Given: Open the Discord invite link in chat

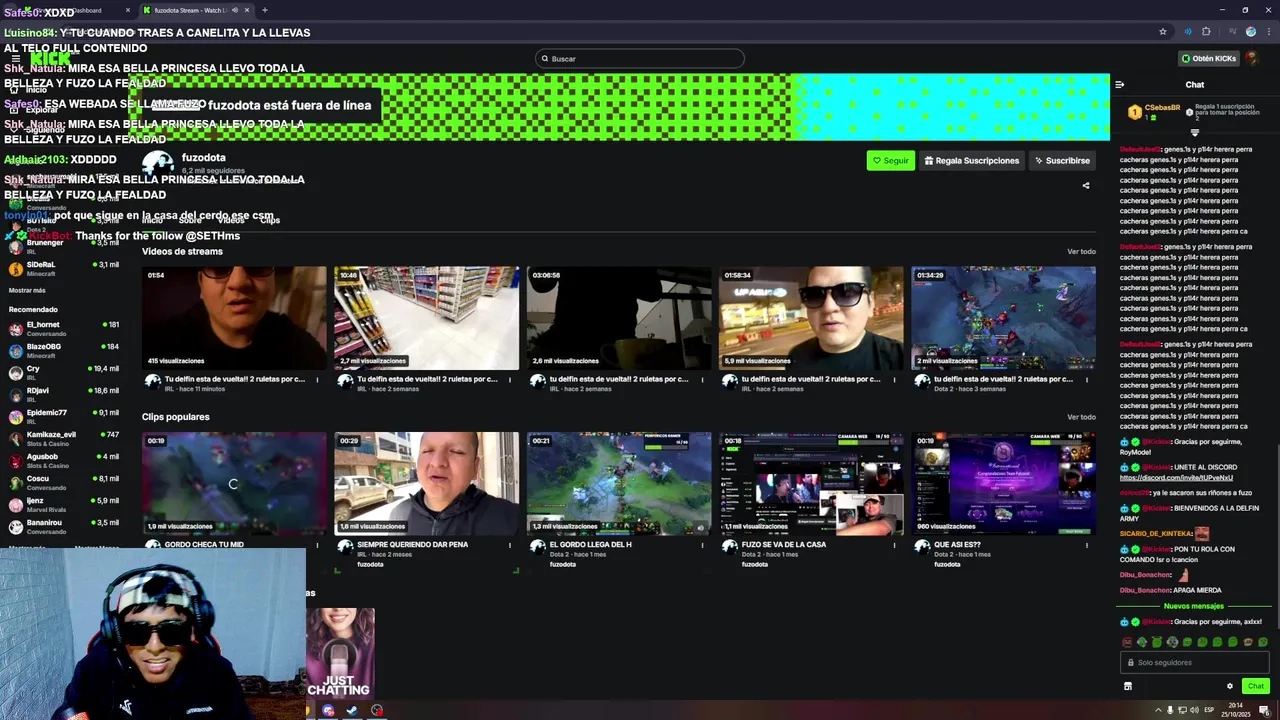Looking at the screenshot, I should point(1176,477).
